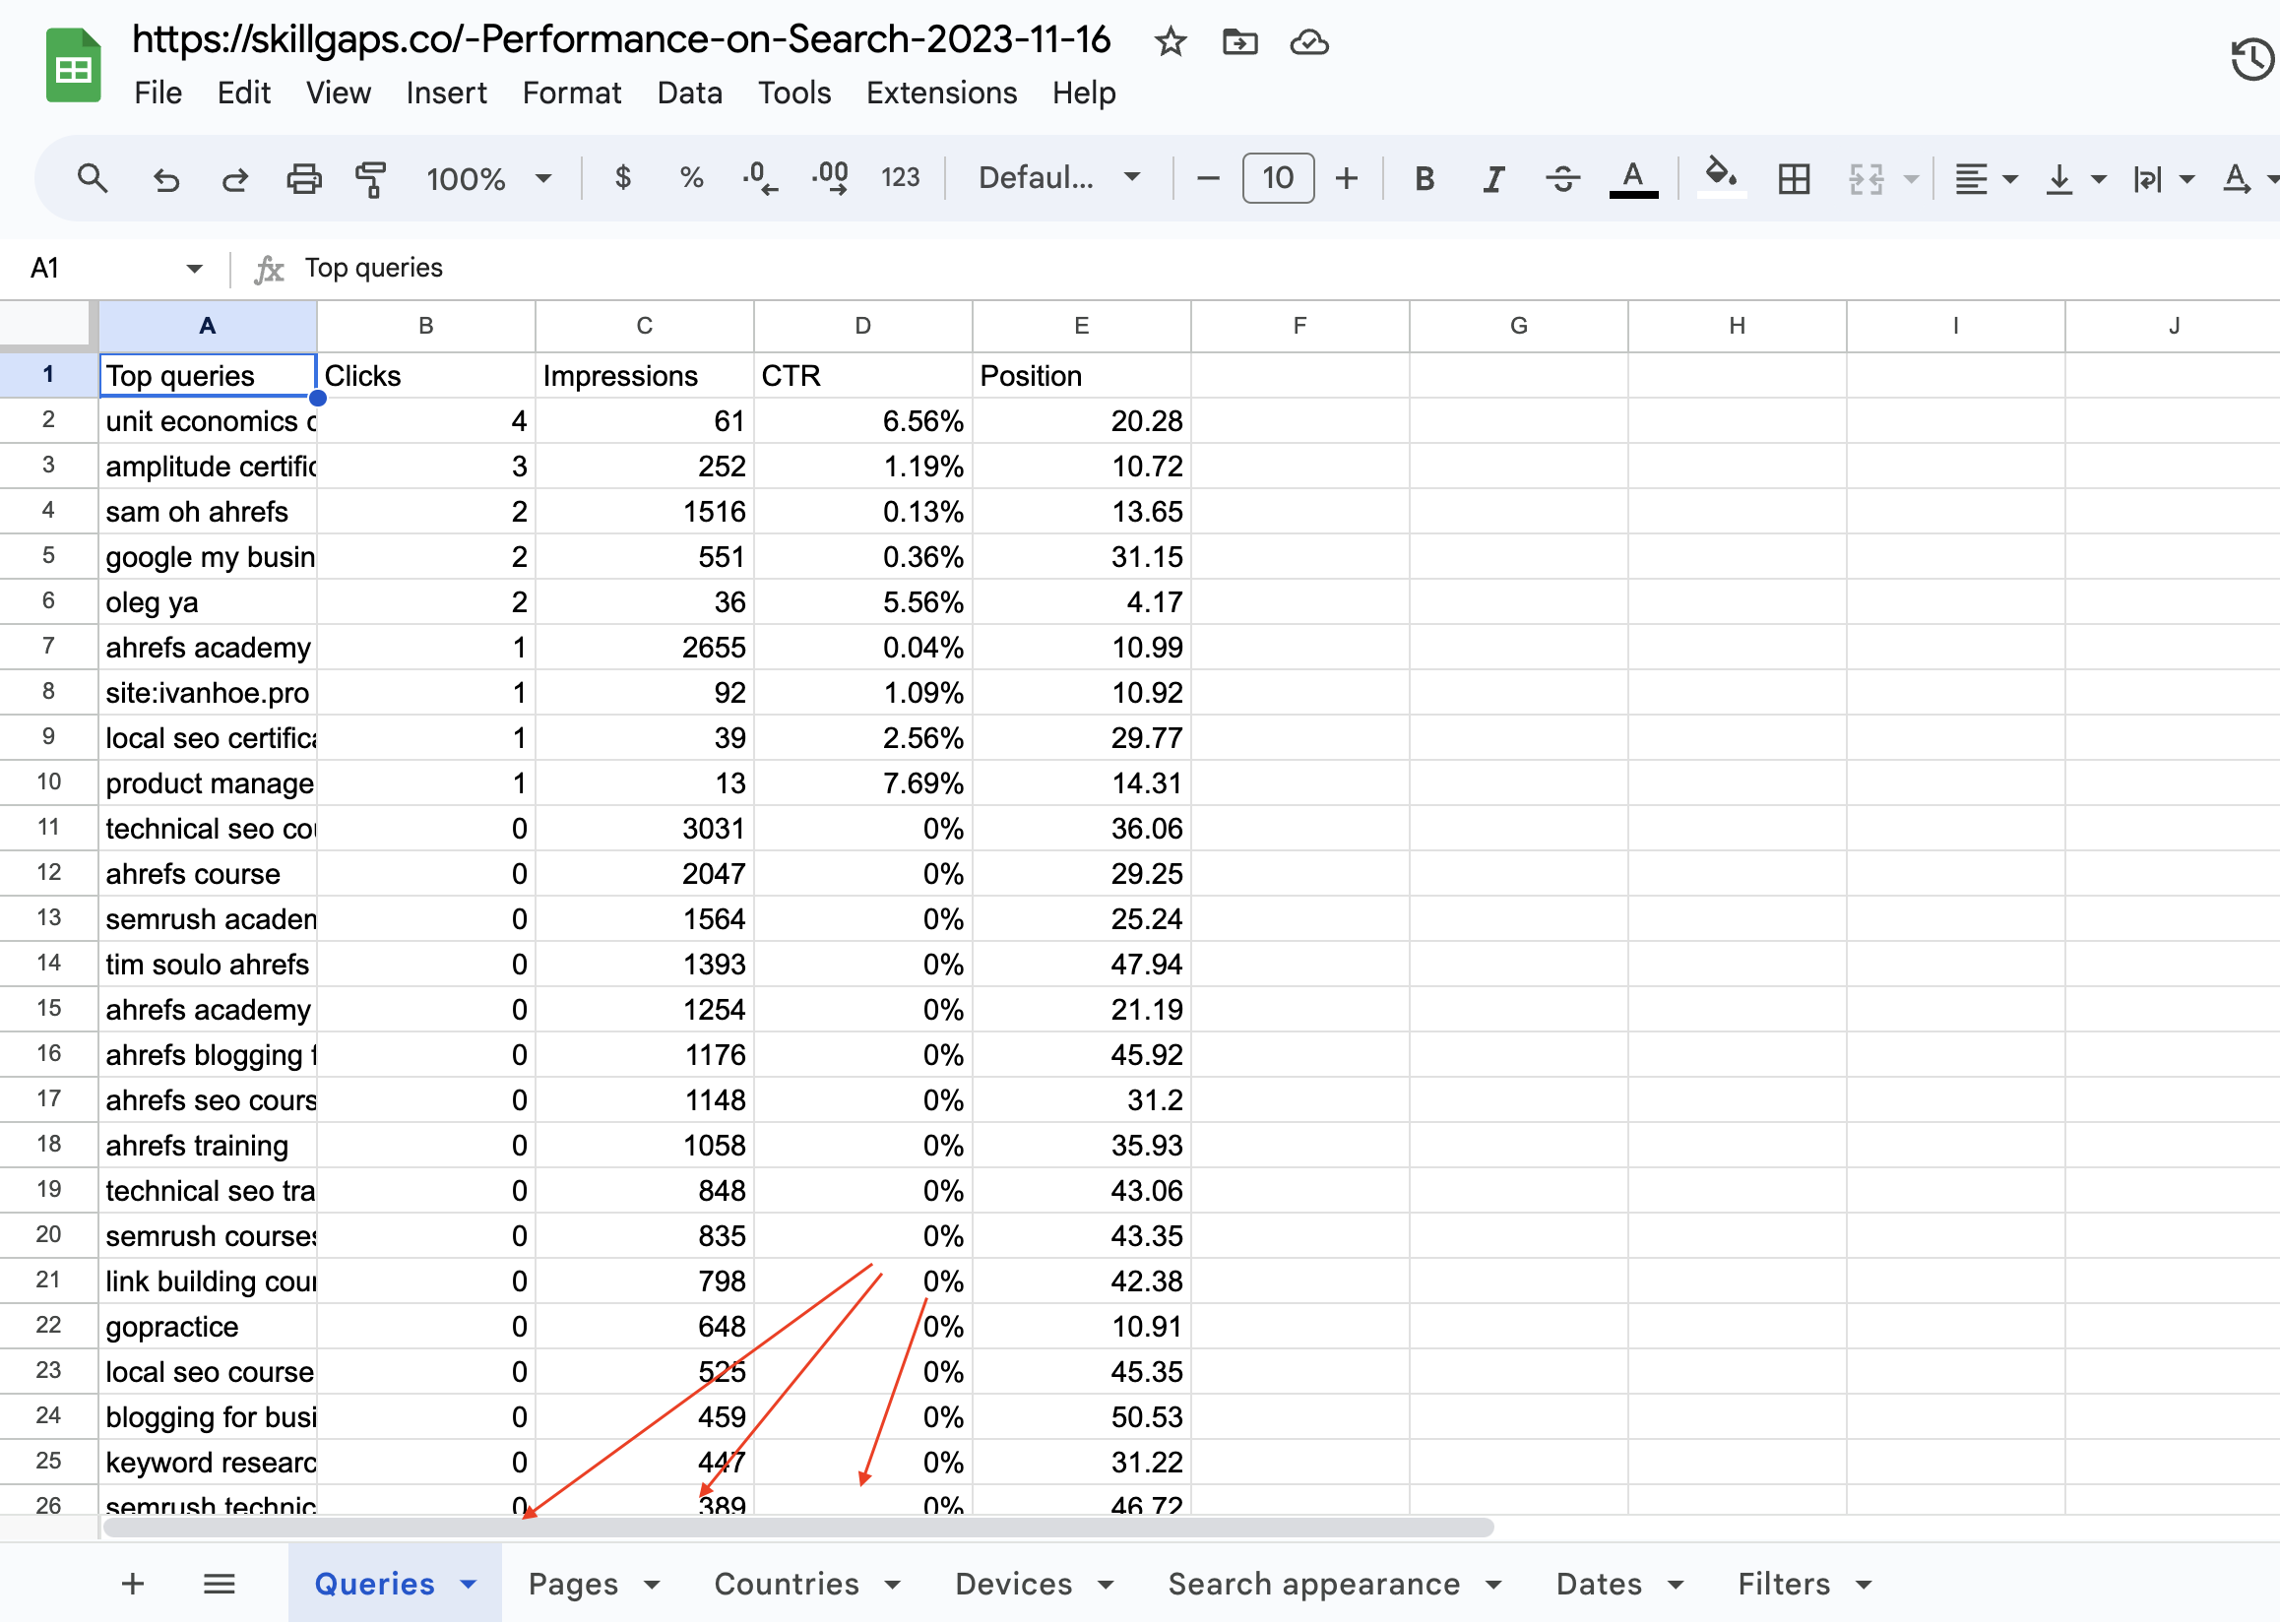Open version history clock icon
Screen dimensions: 2280x1624
tap(2252, 59)
